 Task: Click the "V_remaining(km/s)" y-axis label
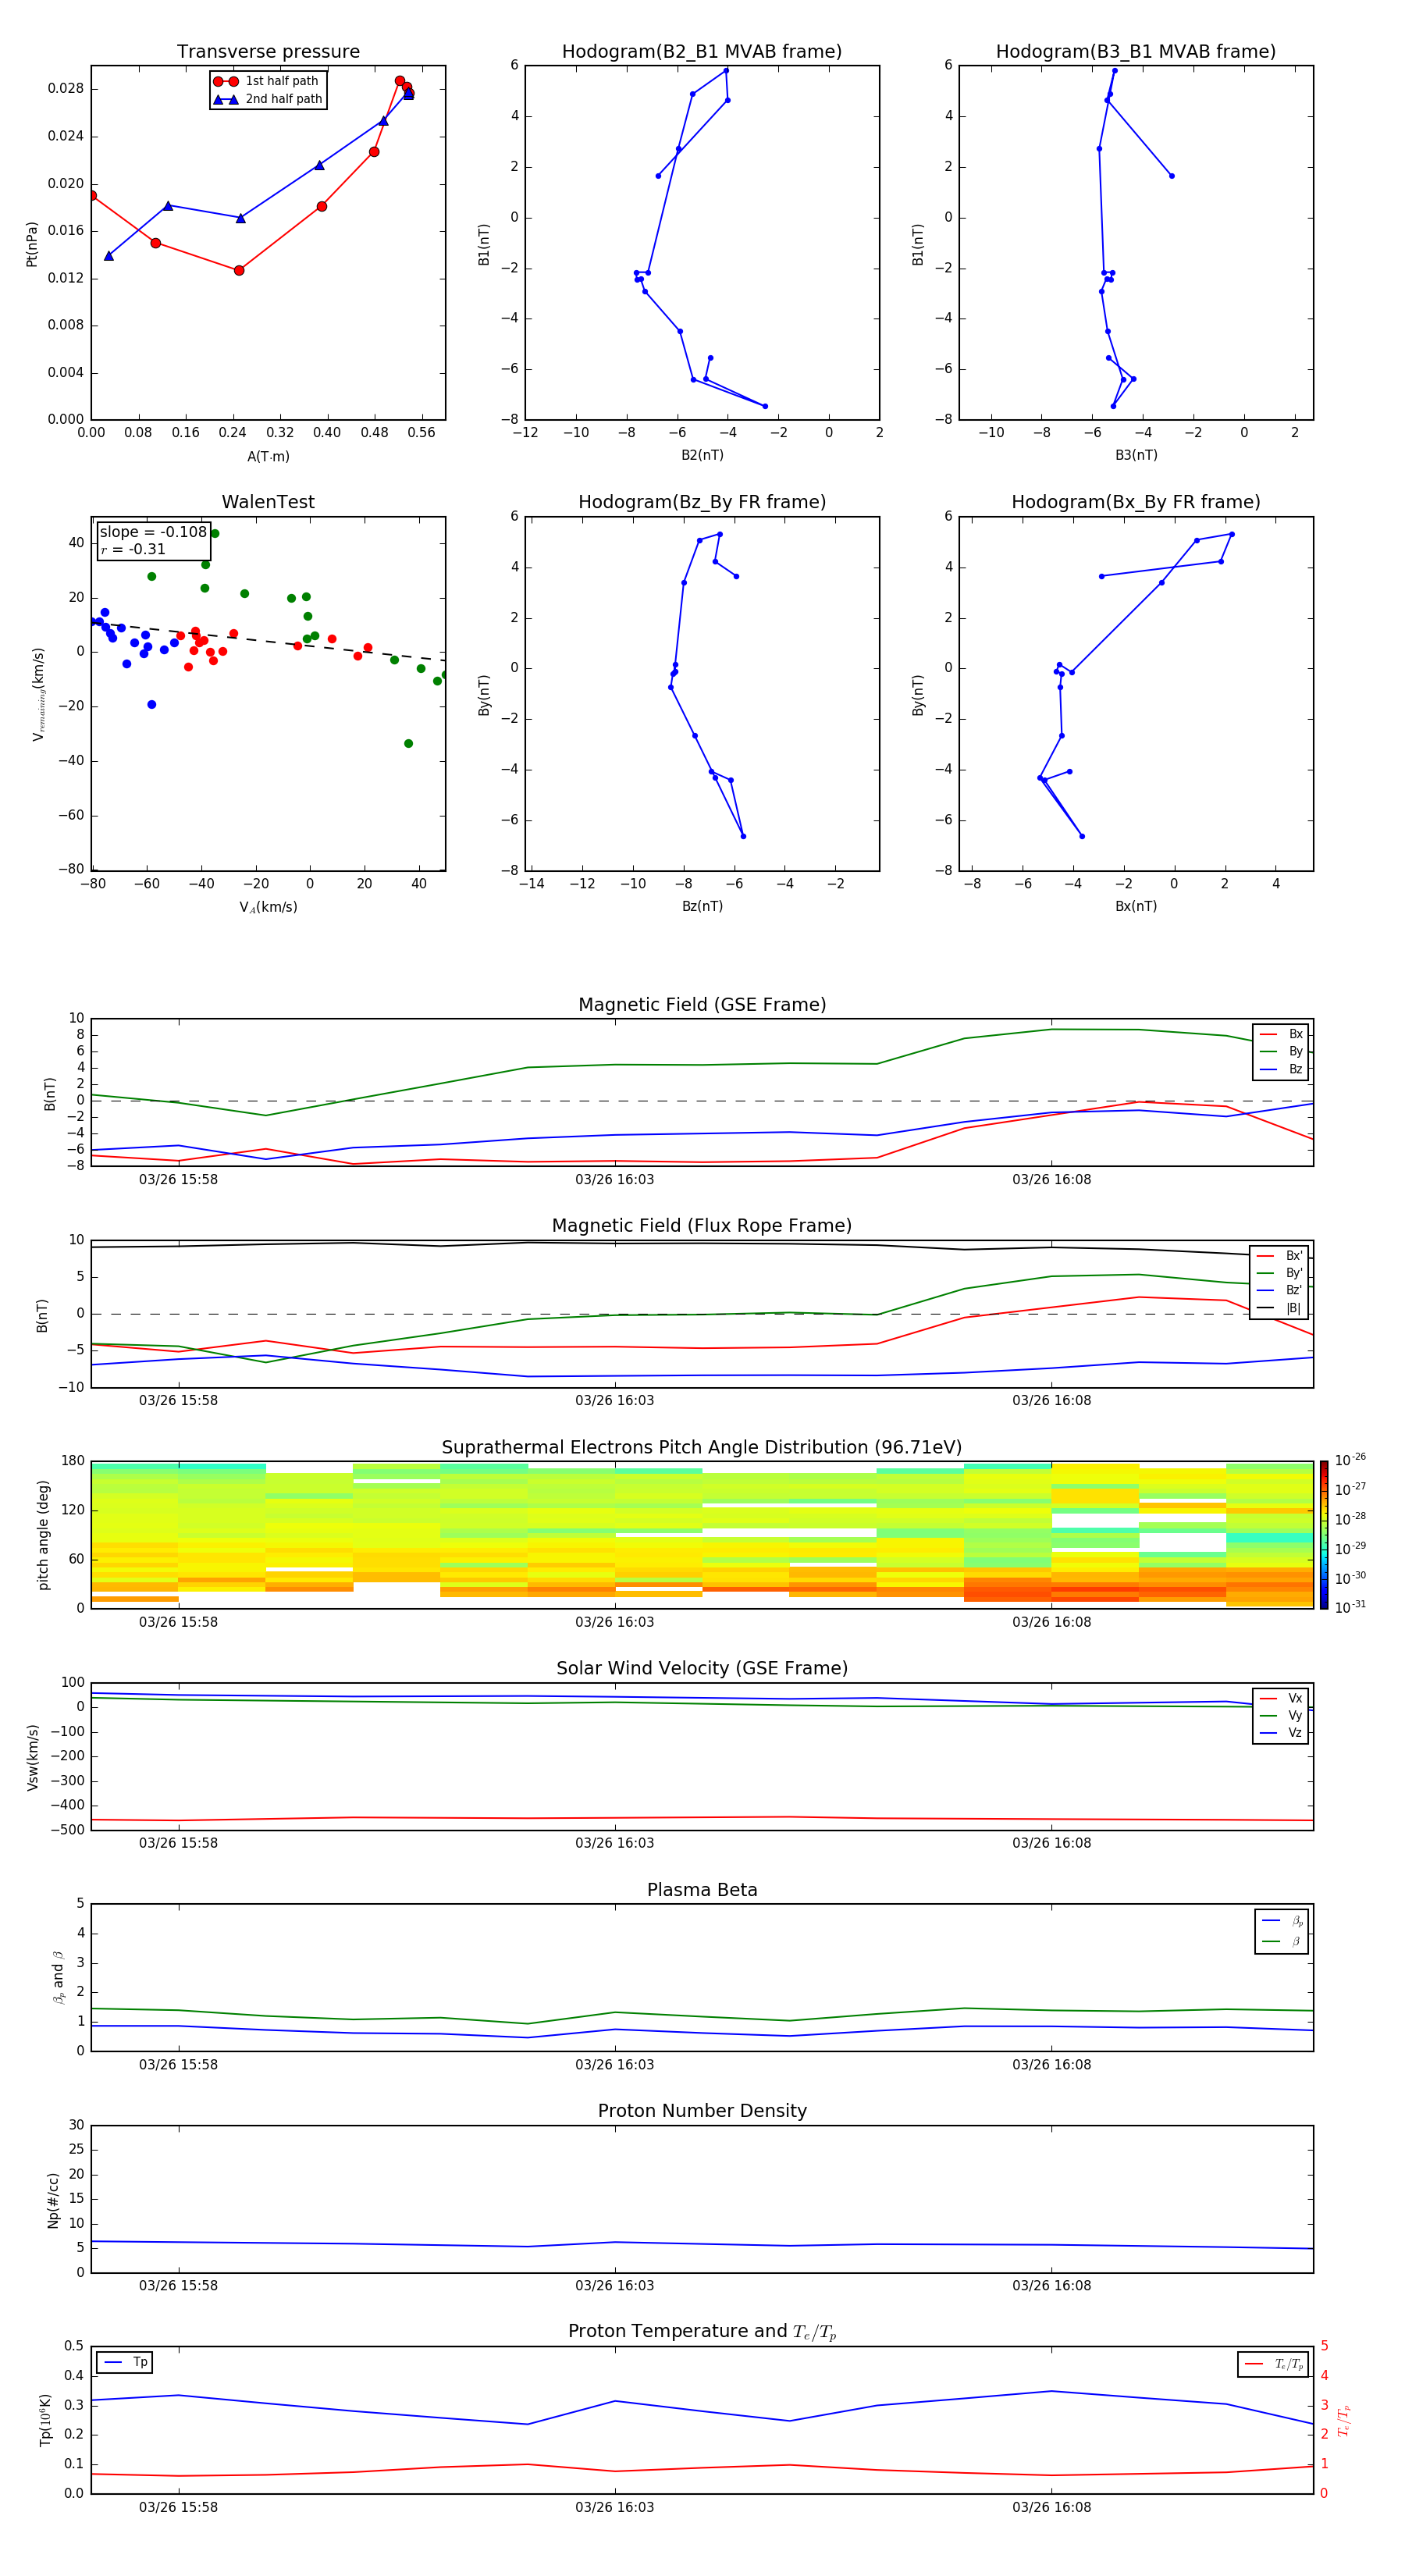click(x=39, y=694)
